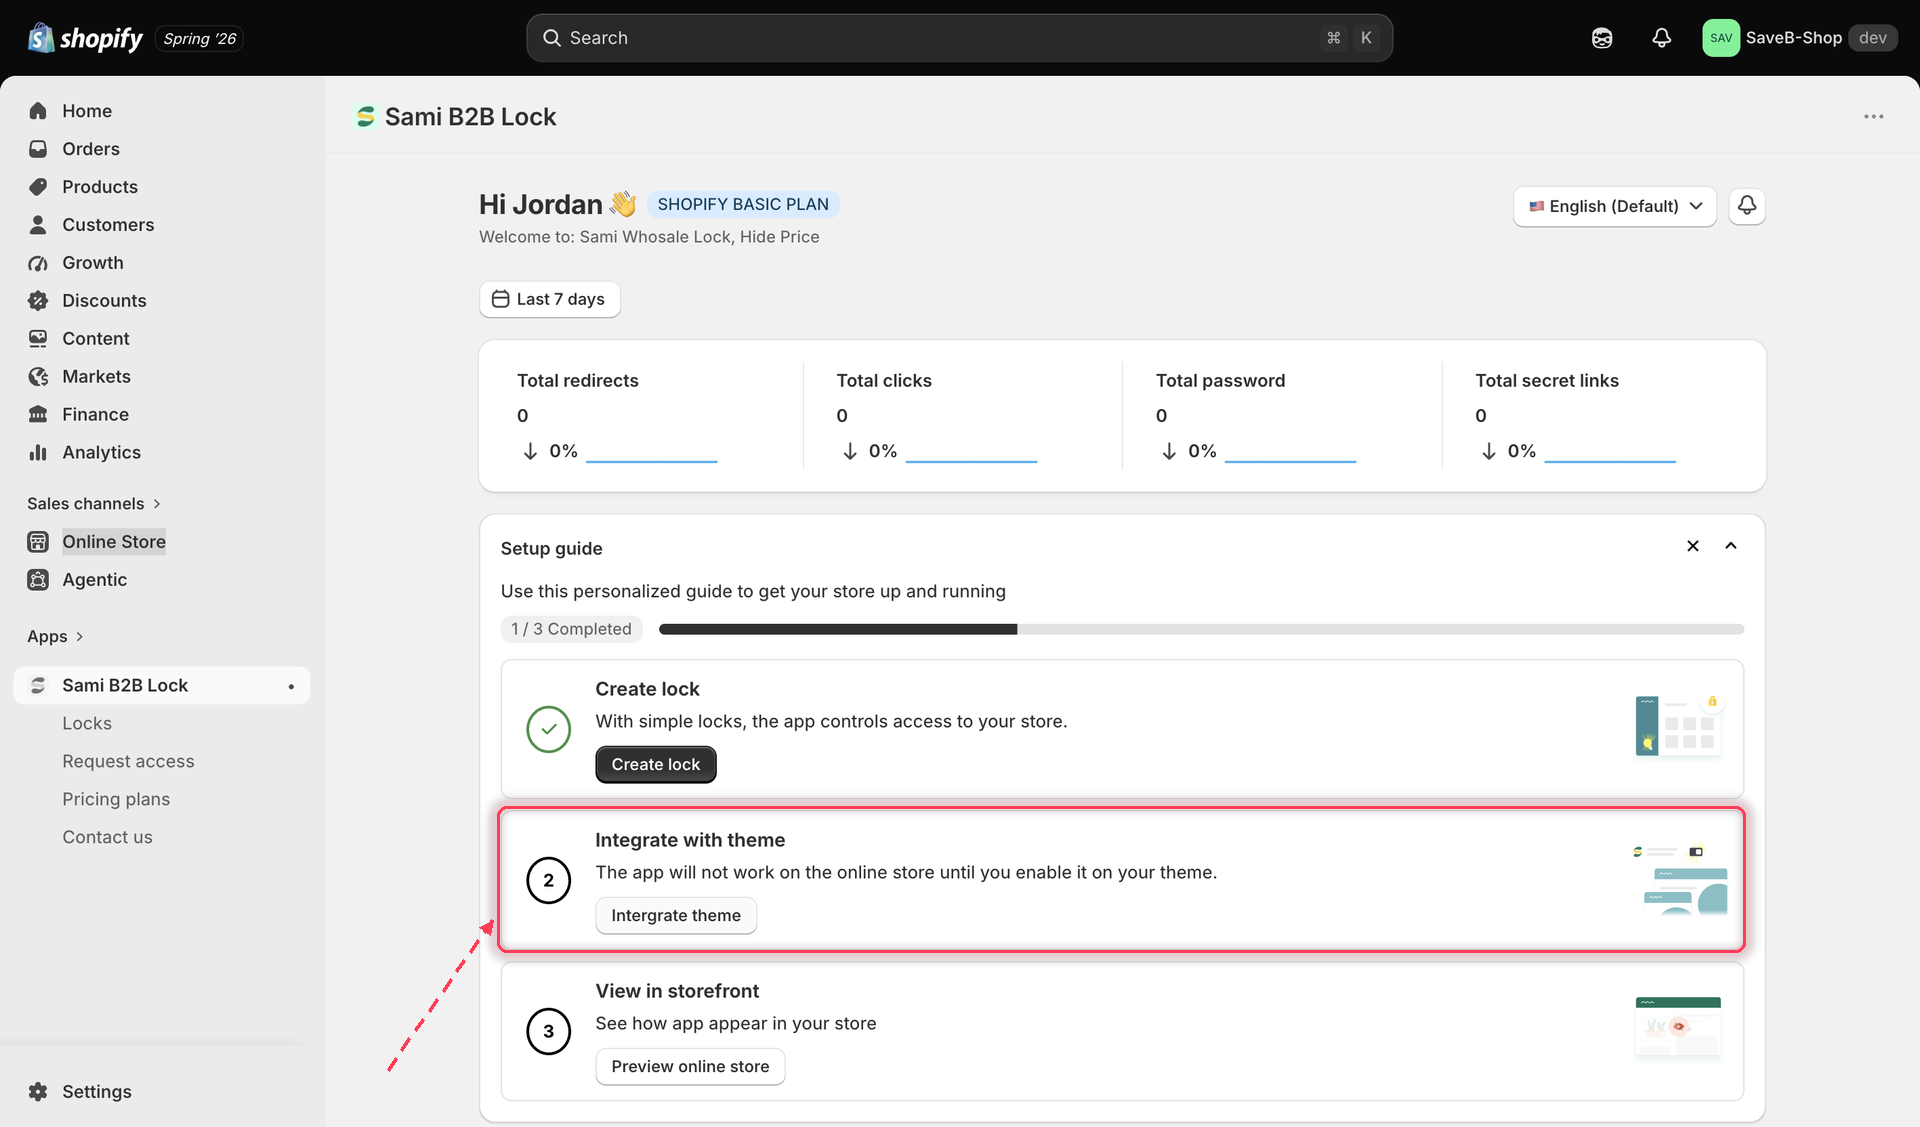This screenshot has height=1127, width=1920.
Task: Click the Setup guide heading
Action: pyautogui.click(x=551, y=549)
